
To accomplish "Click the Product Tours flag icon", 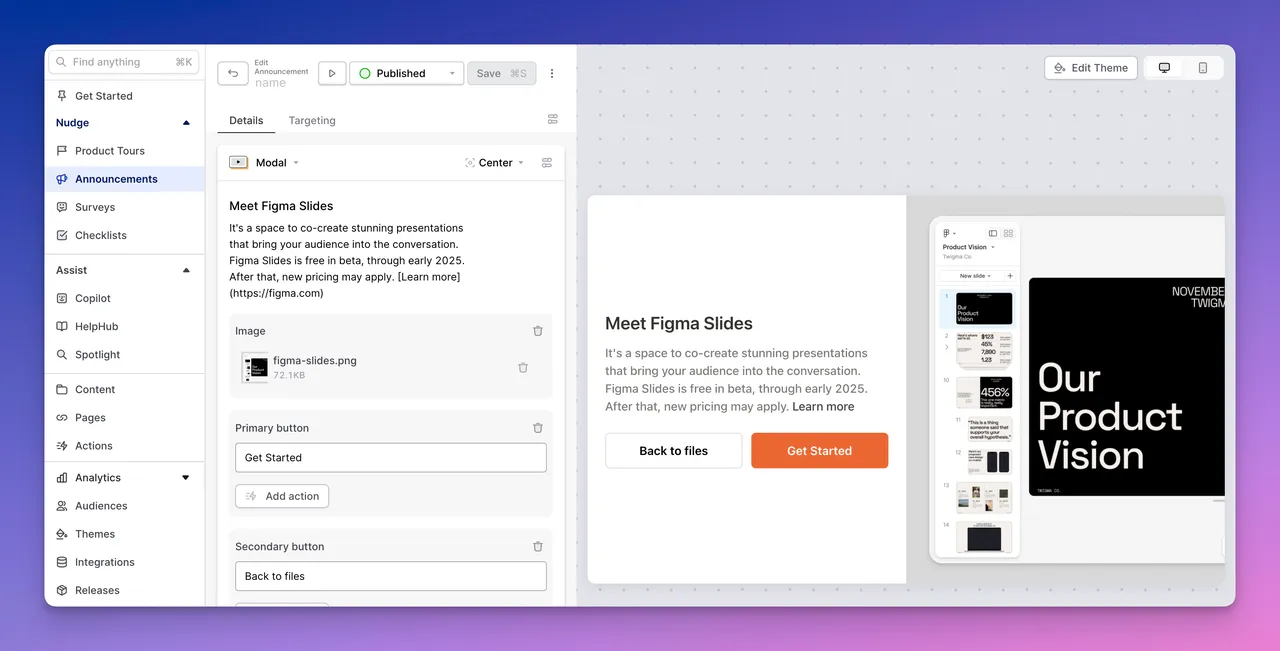I will coord(62,151).
